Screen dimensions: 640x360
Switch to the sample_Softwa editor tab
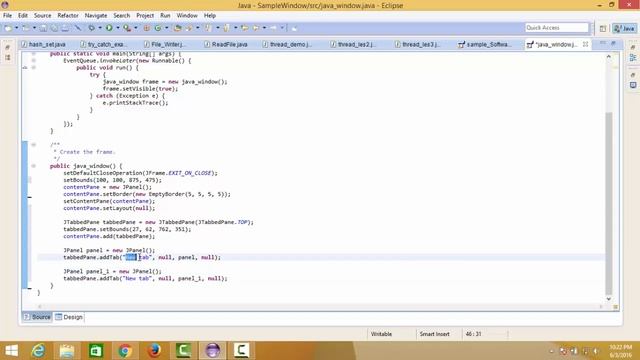[x=484, y=44]
